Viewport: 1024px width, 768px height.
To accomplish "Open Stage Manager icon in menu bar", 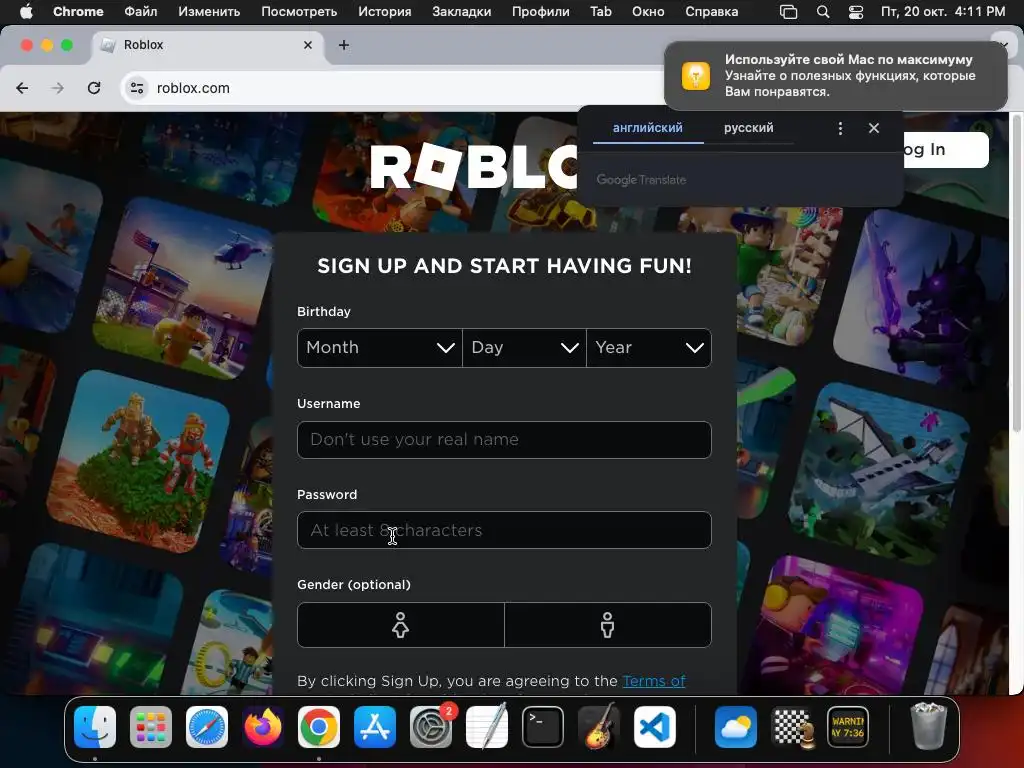I will click(x=789, y=12).
